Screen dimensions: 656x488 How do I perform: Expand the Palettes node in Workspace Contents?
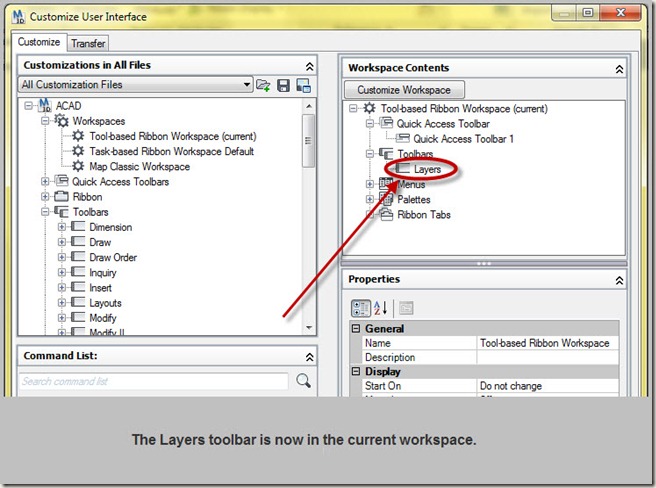coord(369,199)
